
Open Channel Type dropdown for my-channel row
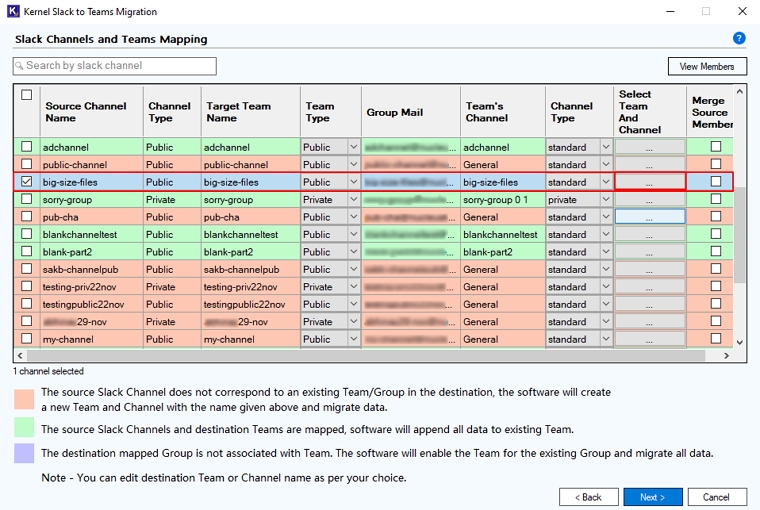(606, 339)
